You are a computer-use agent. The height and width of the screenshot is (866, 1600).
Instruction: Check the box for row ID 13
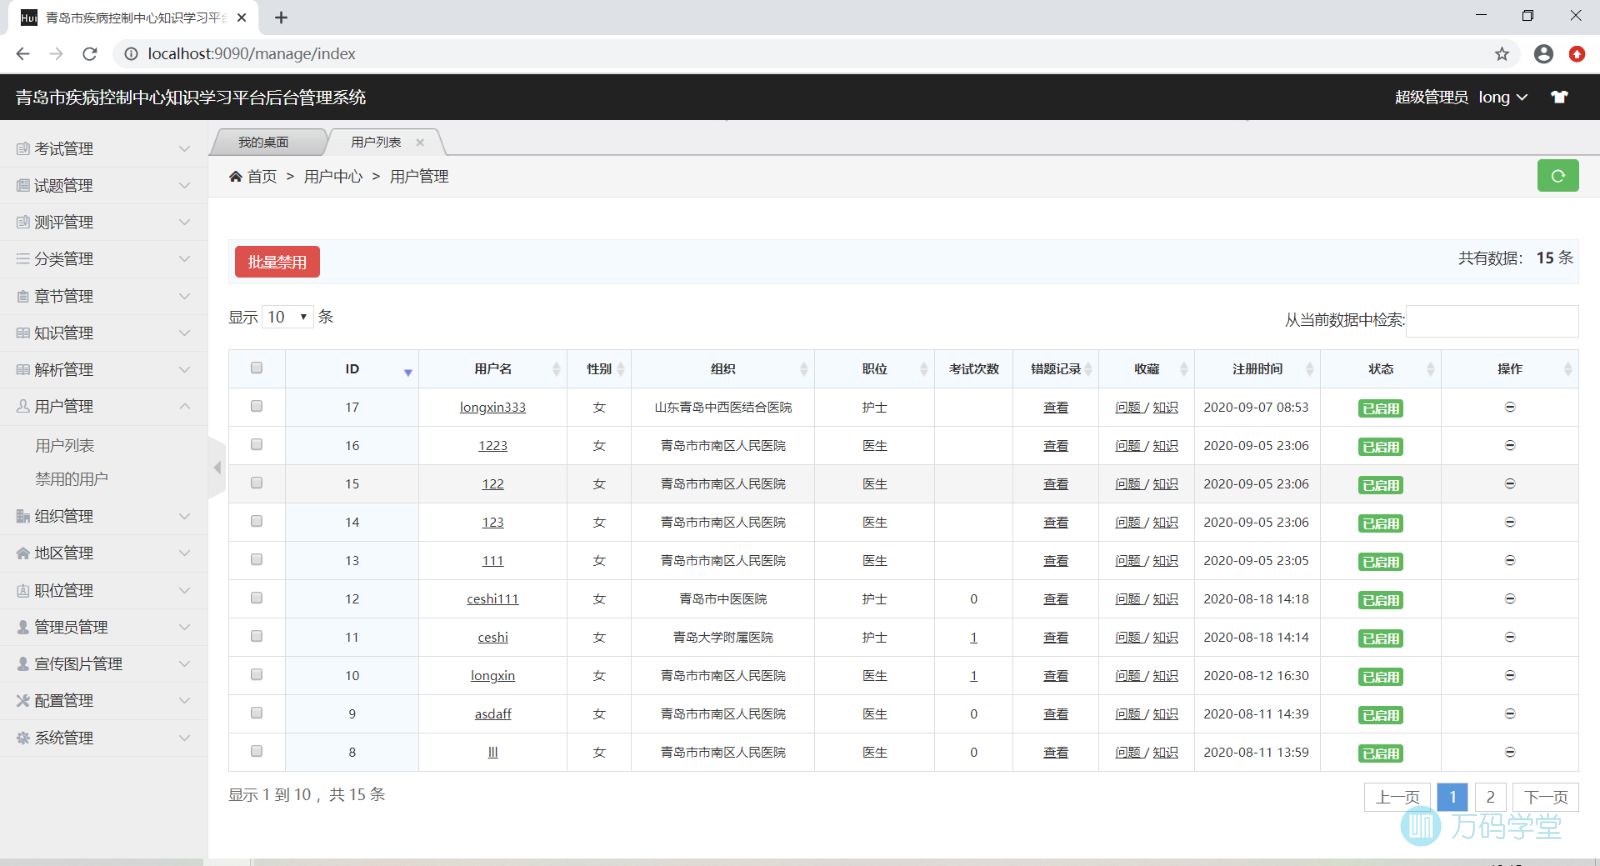pos(257,559)
